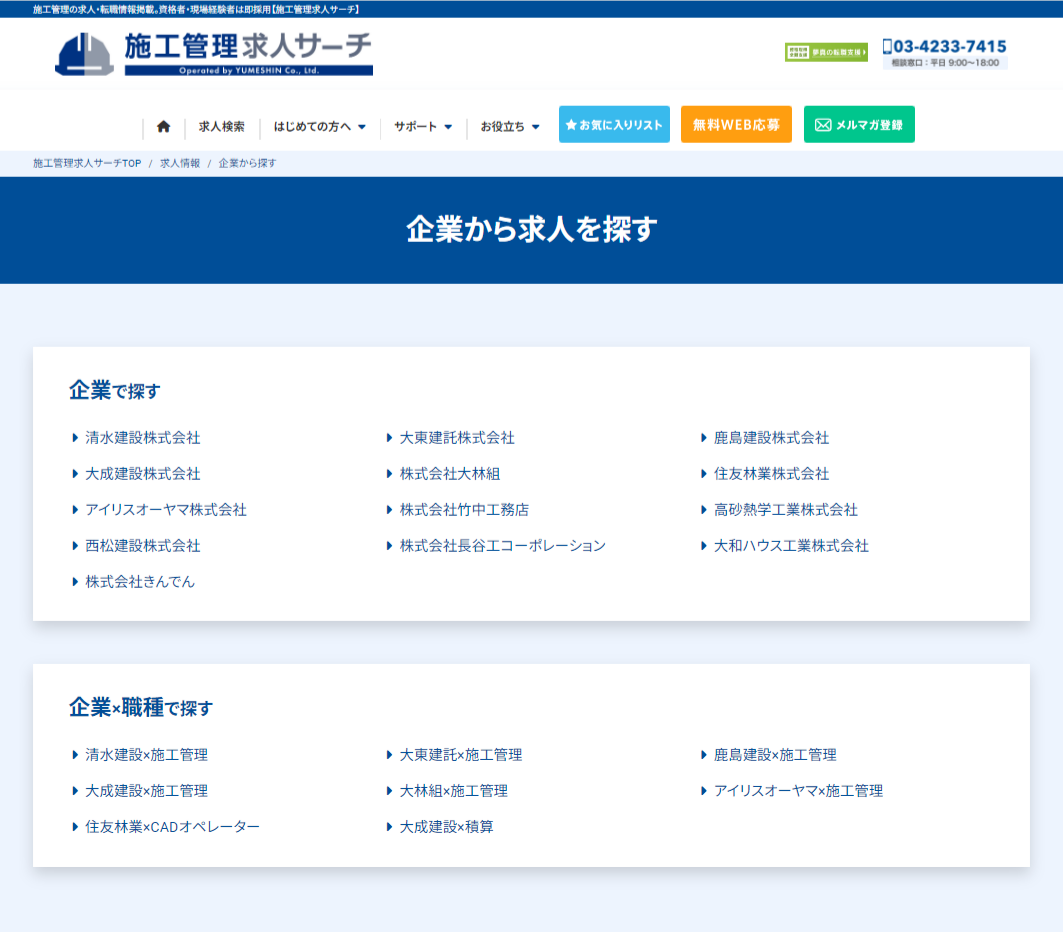Viewport: 1063px width, 932px height.
Task: Click the green banner next to phone number
Action: coord(826,52)
